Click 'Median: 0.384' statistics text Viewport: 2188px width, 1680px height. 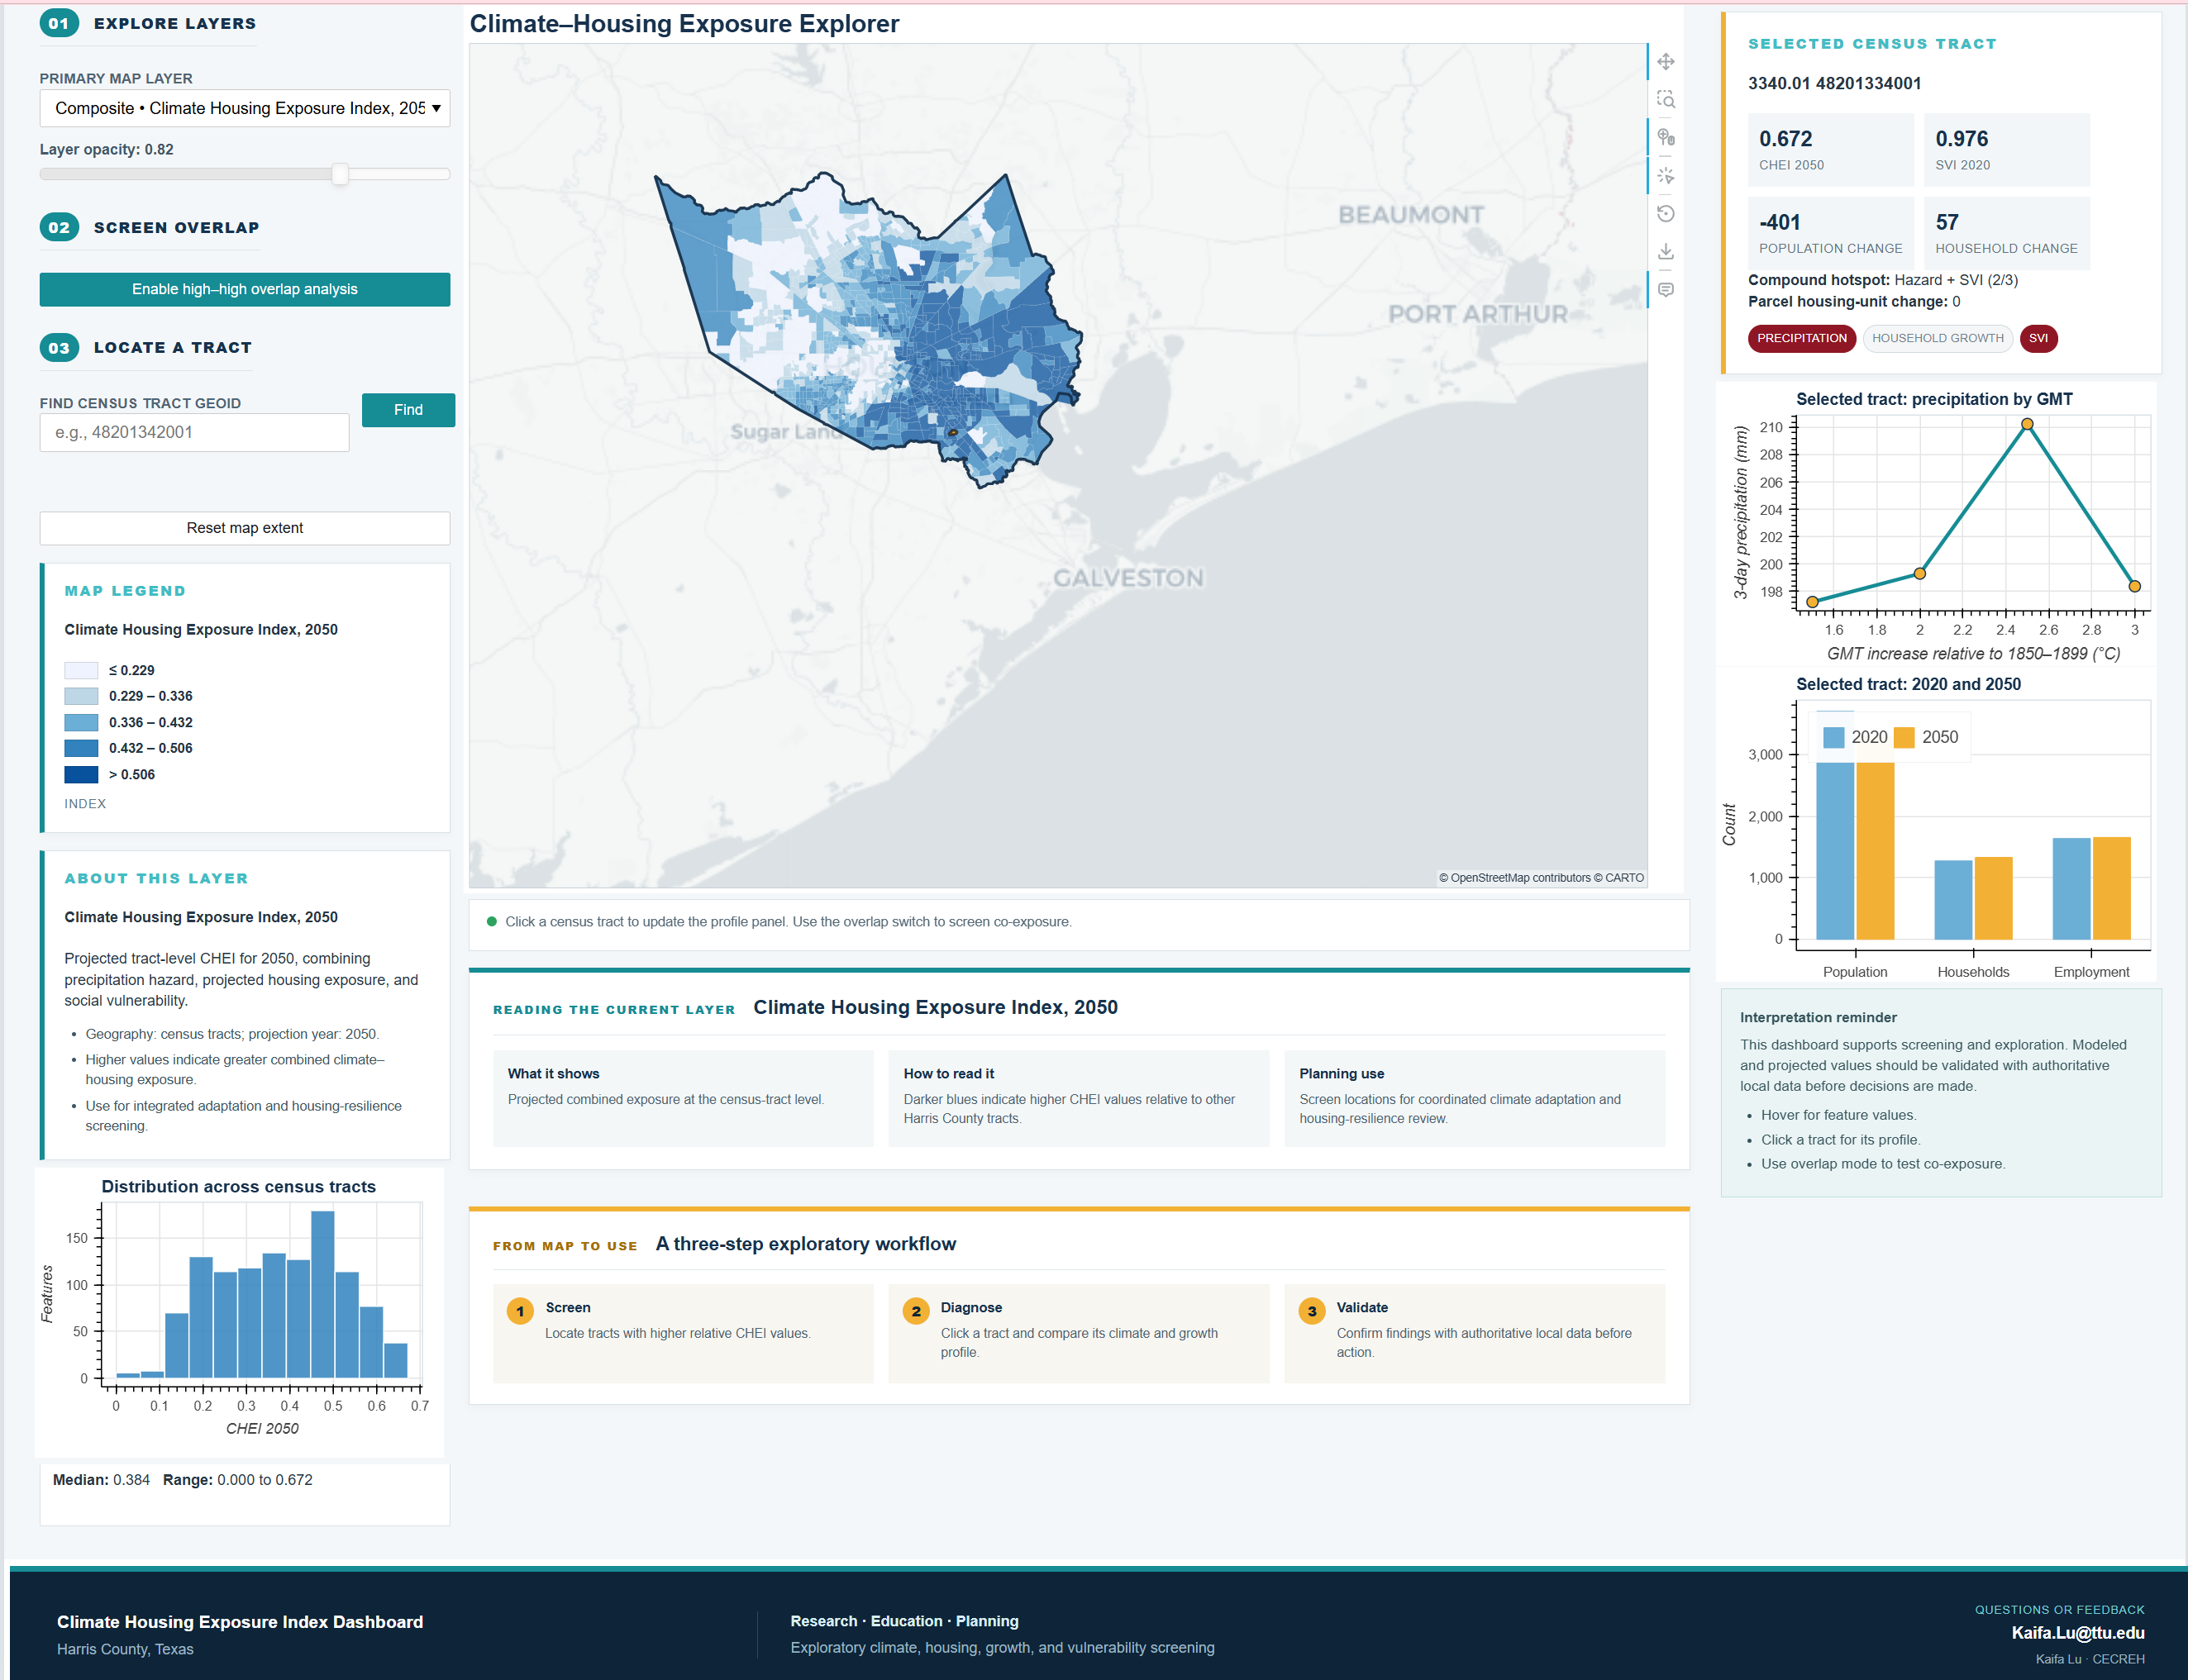pos(101,1479)
